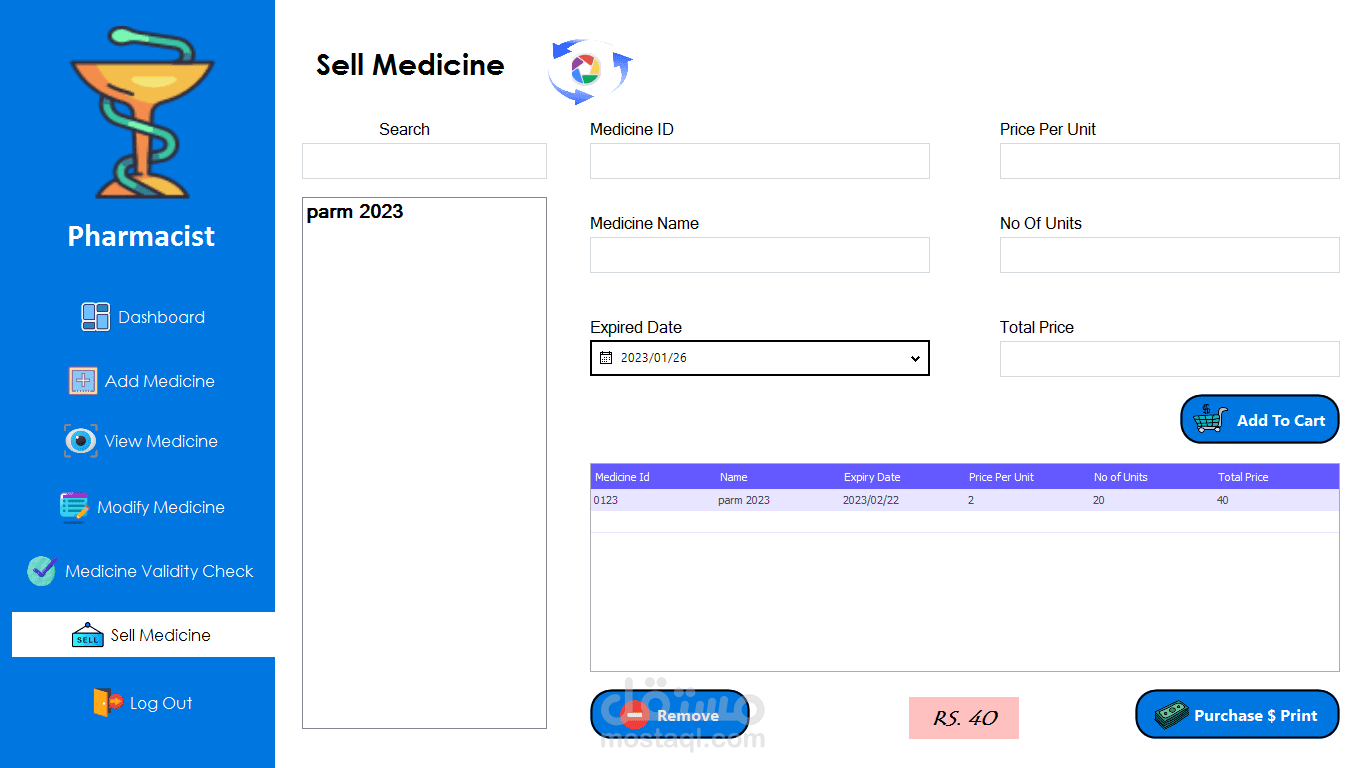Click the Modify Medicine pencil icon

coord(74,507)
